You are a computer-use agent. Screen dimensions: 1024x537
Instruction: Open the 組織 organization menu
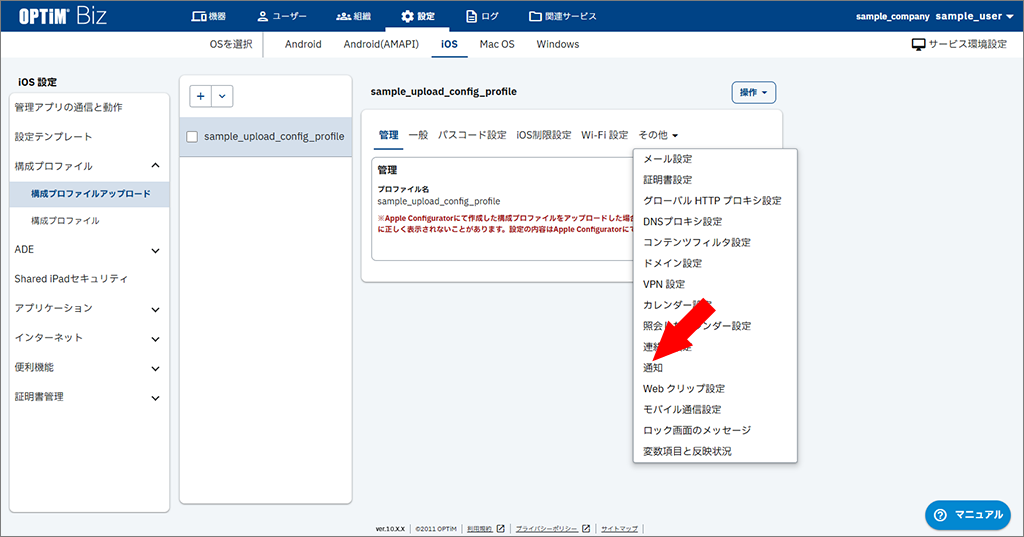point(353,16)
